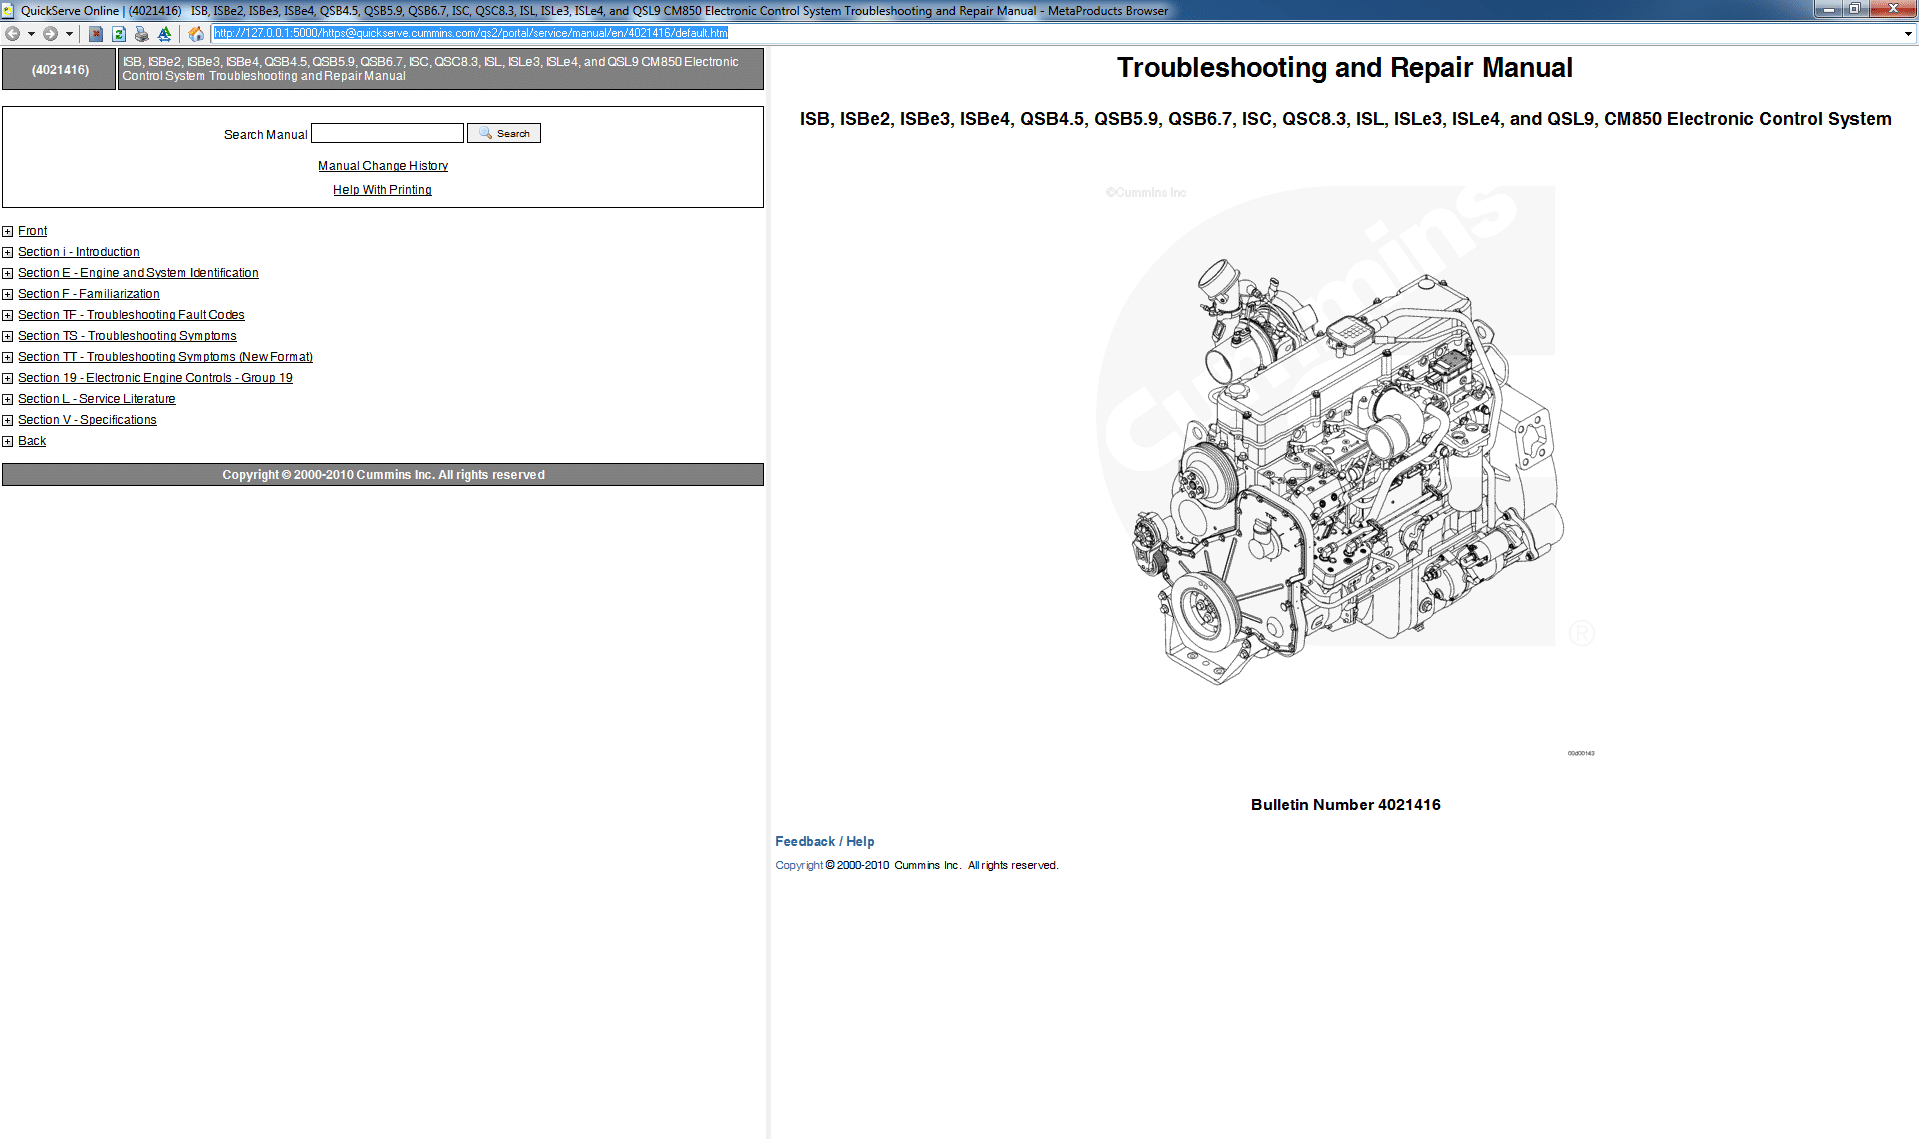Open the Front link
This screenshot has width=1919, height=1139.
pos(32,231)
